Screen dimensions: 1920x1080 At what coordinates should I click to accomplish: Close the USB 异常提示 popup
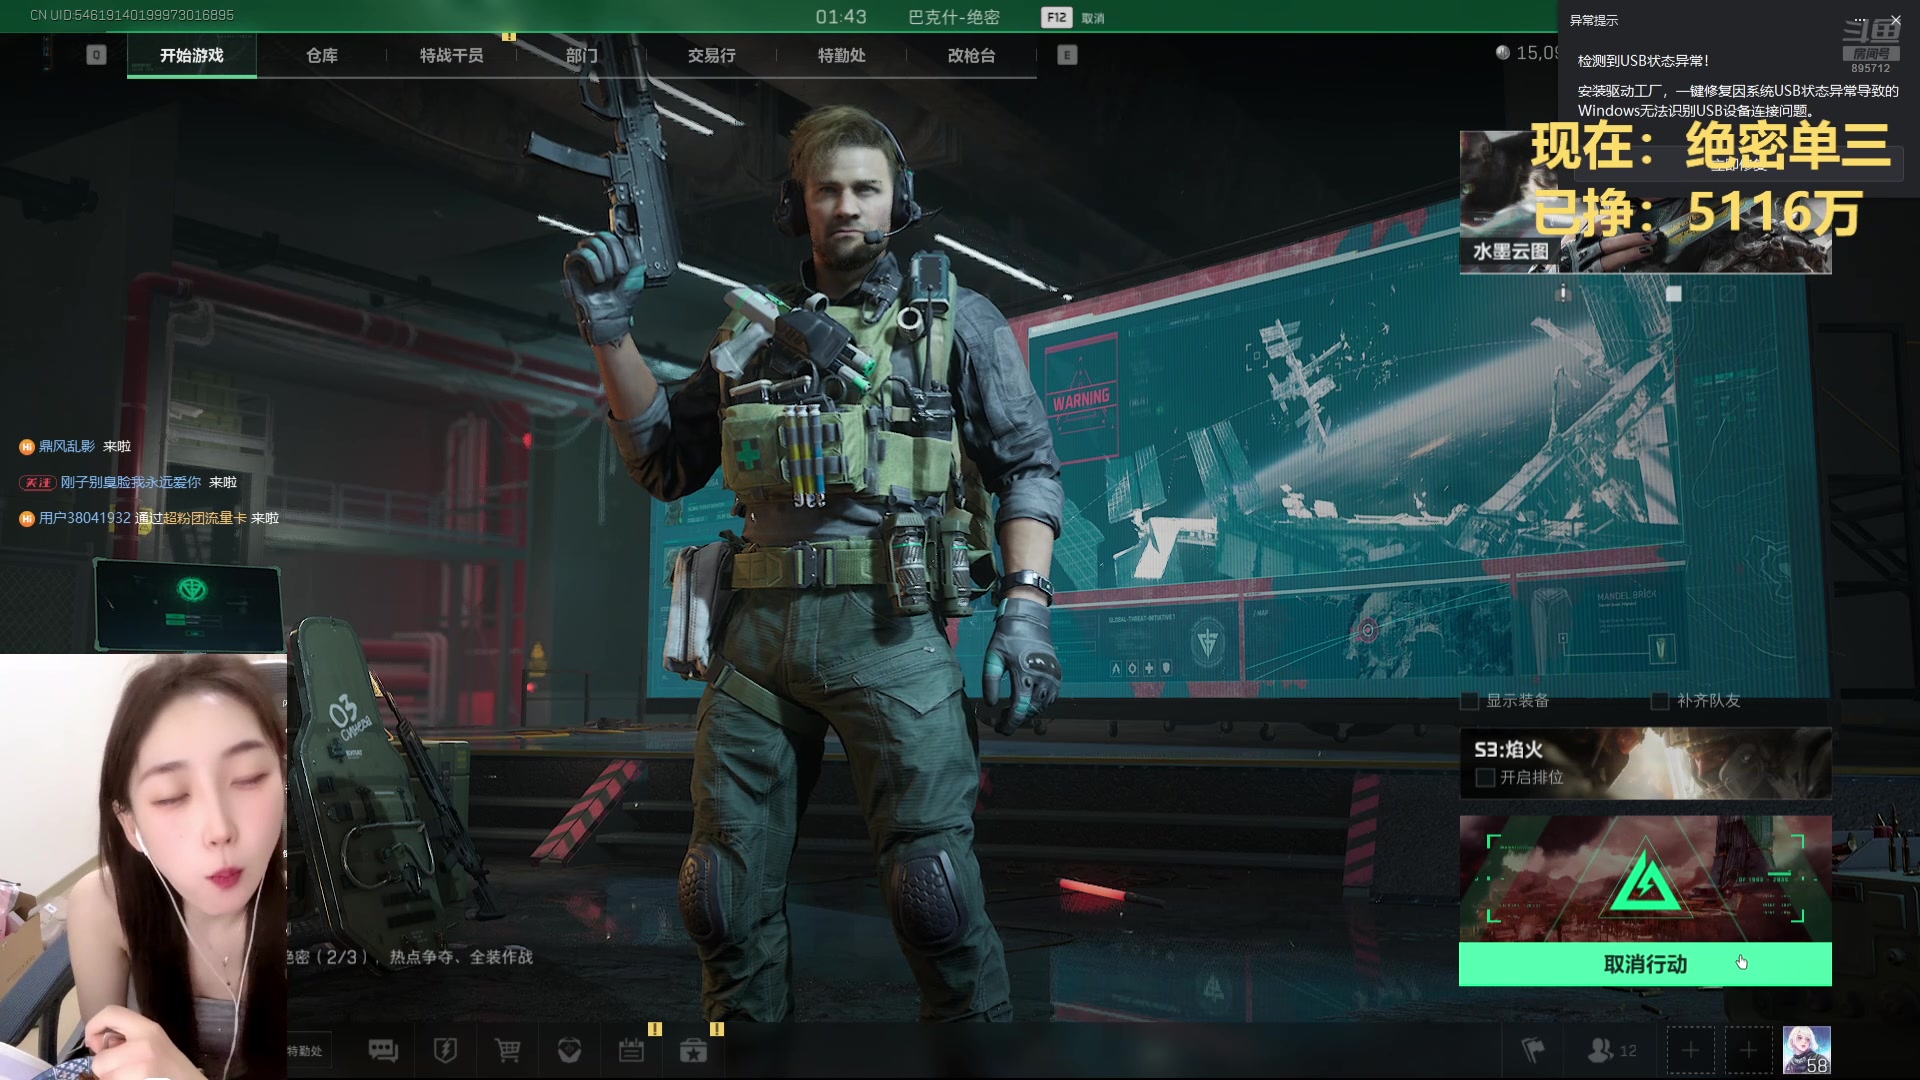pos(1895,20)
